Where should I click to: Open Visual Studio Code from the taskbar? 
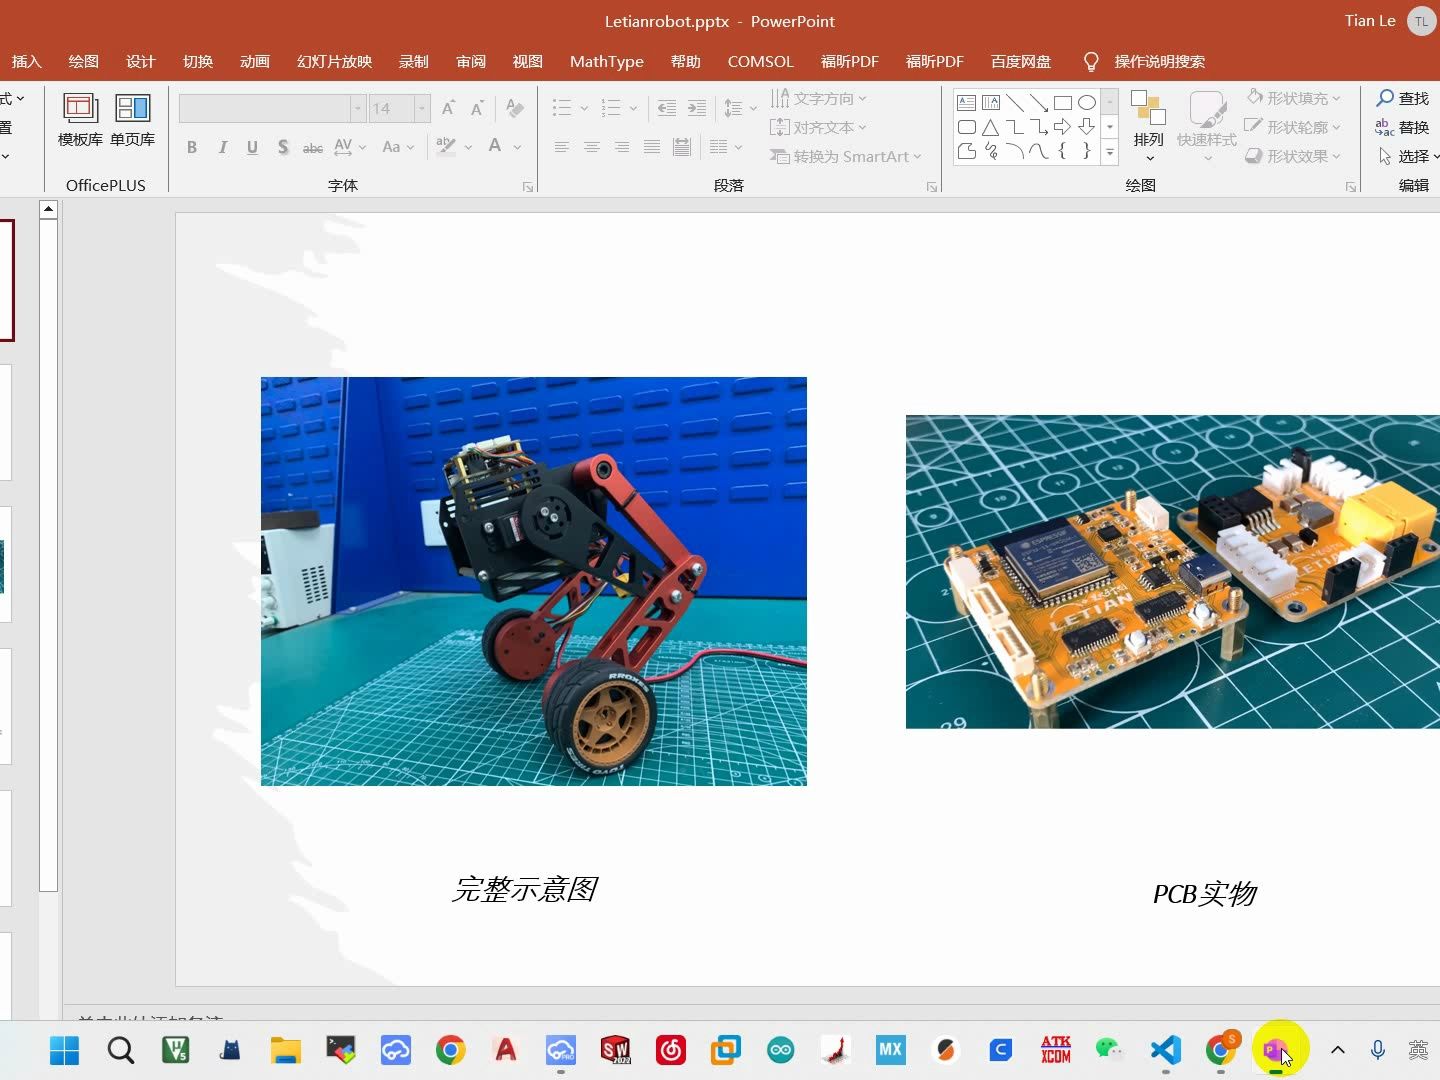[1166, 1050]
